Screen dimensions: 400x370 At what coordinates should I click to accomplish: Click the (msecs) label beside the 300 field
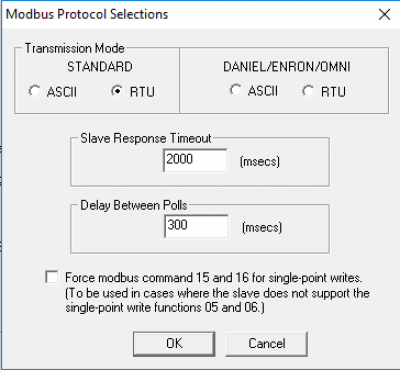click(x=262, y=227)
